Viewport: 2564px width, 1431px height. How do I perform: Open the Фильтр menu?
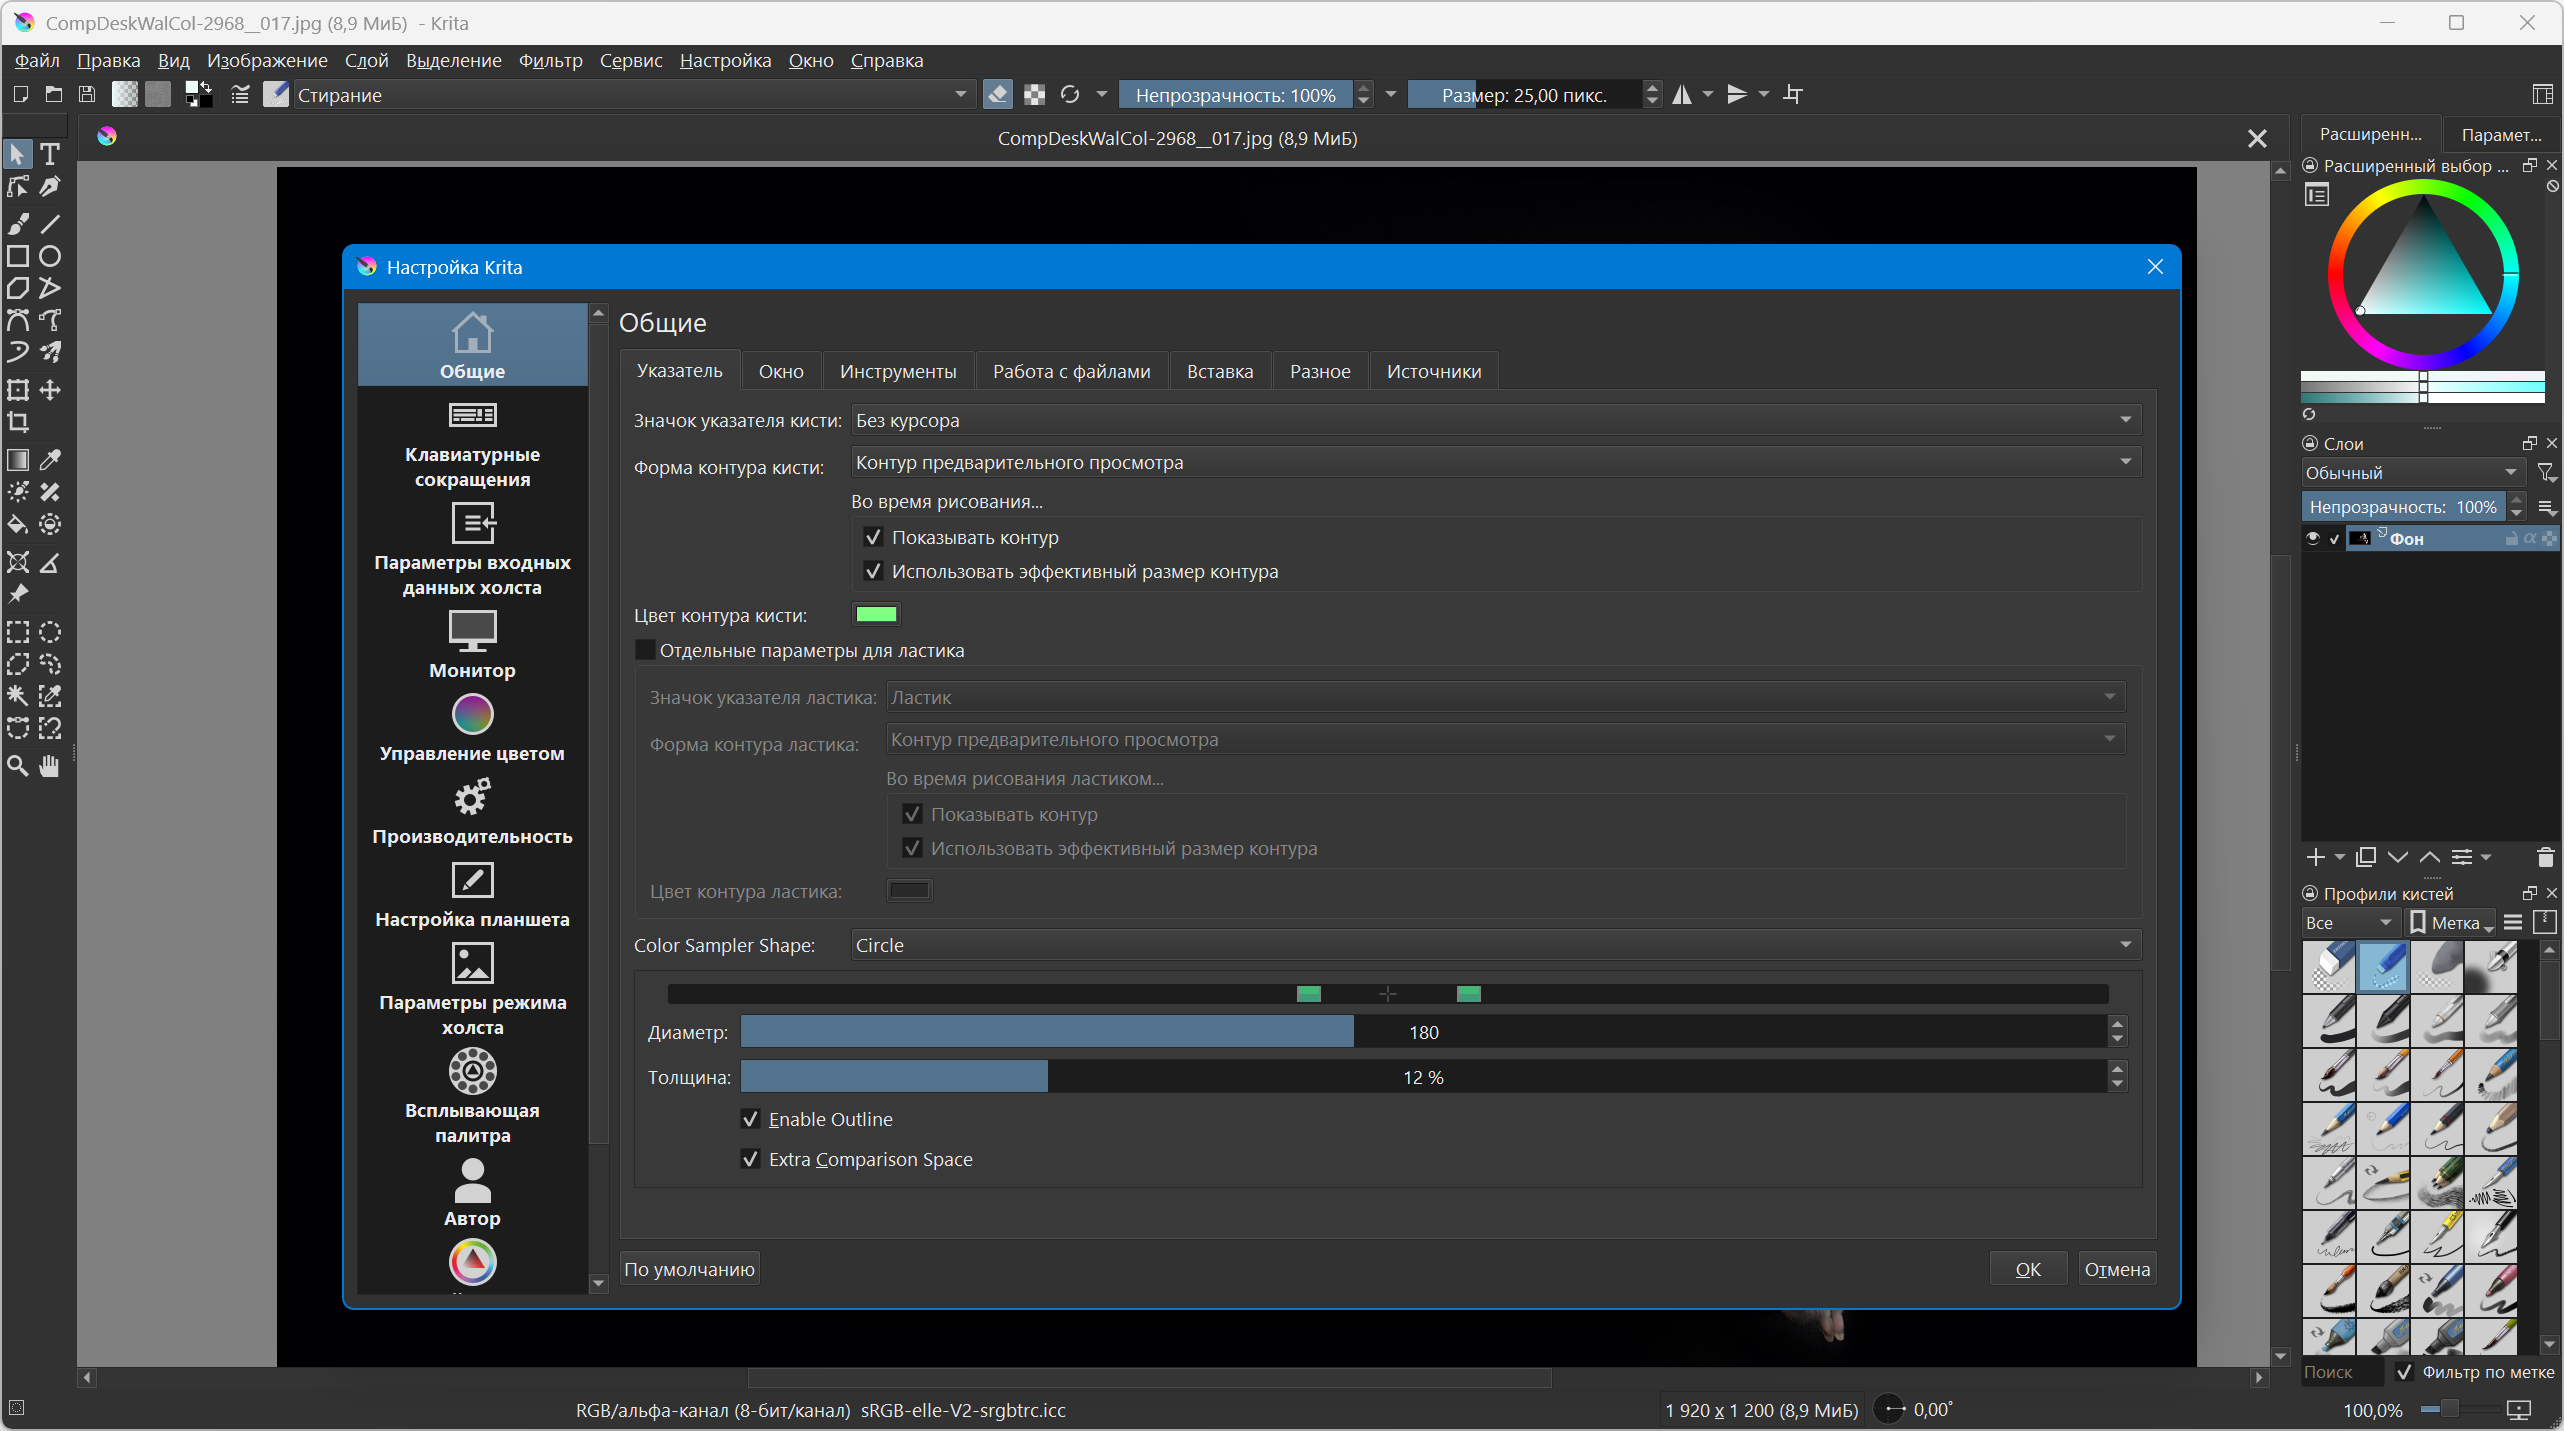click(550, 61)
